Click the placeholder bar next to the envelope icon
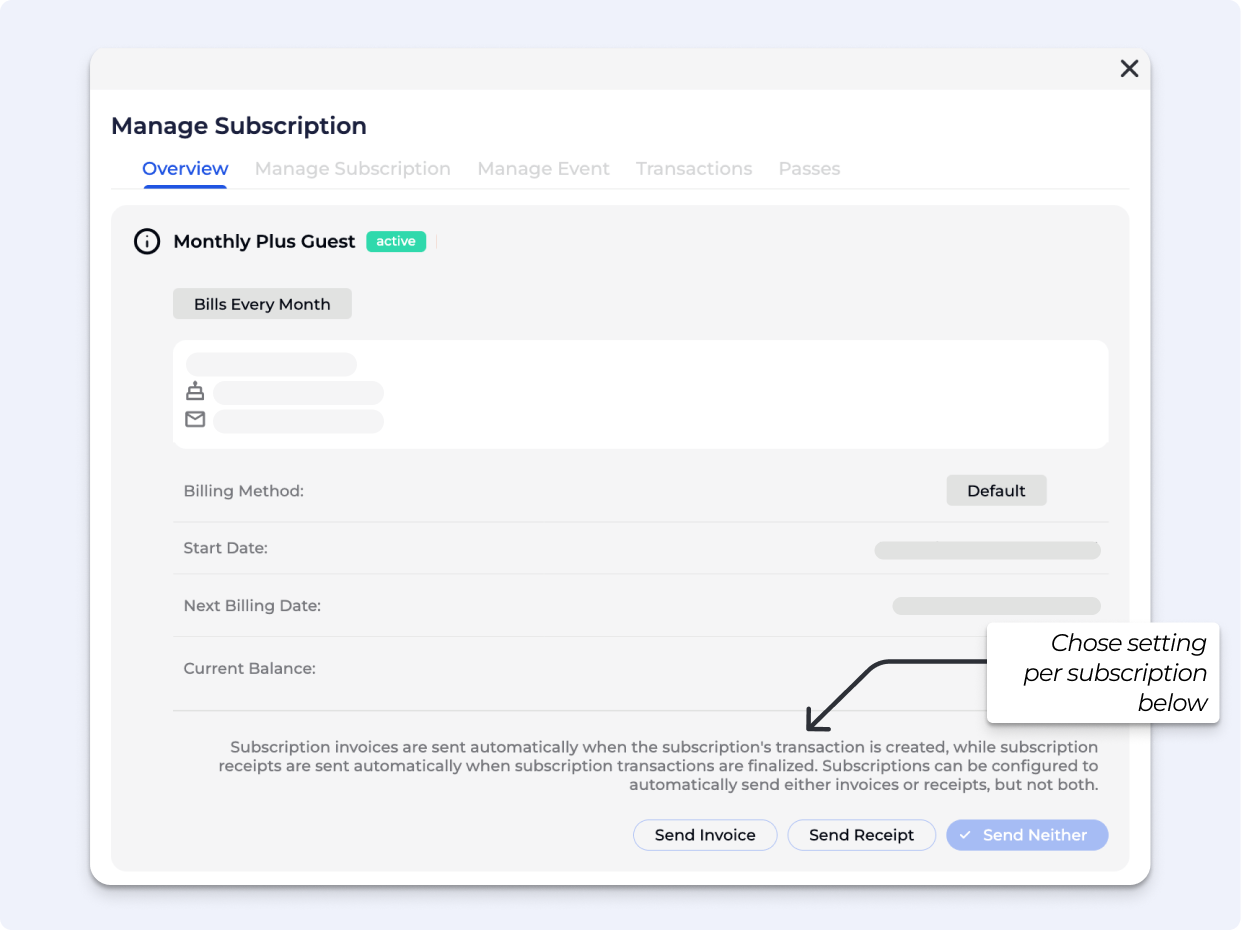 [x=298, y=421]
